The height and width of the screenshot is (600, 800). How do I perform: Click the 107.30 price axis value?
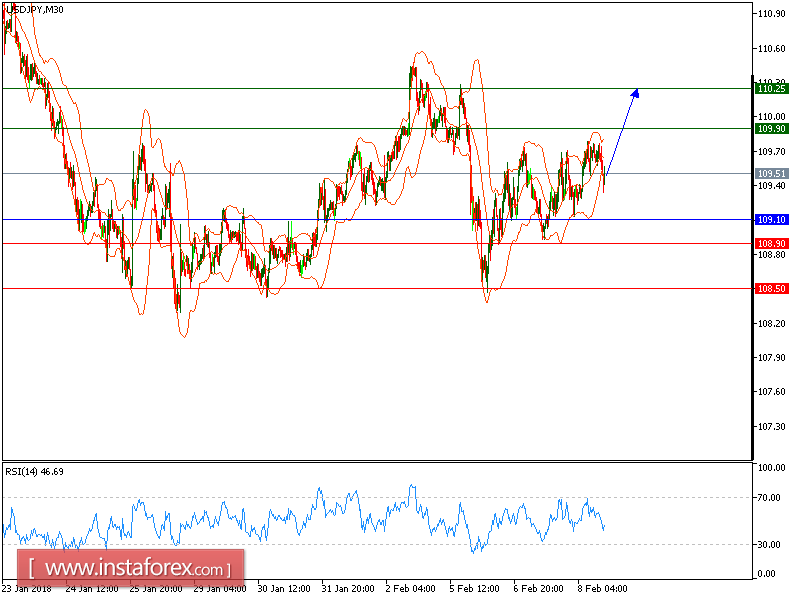coord(771,427)
